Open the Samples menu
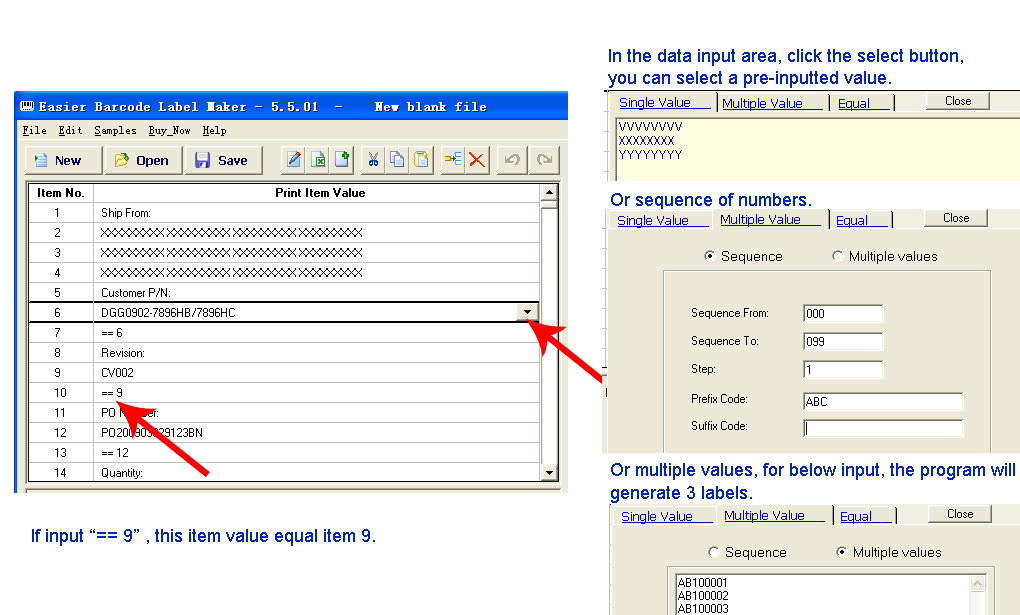 (115, 130)
